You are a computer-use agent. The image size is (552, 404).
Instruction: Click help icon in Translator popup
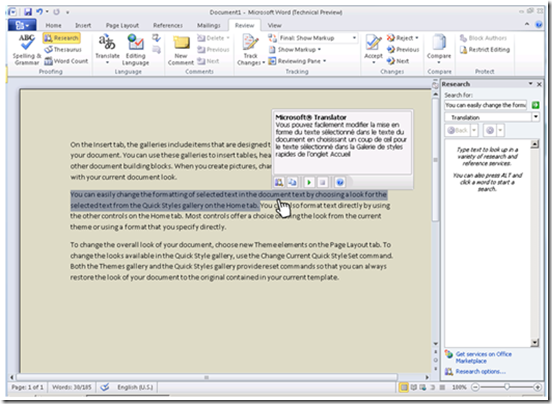coord(340,182)
